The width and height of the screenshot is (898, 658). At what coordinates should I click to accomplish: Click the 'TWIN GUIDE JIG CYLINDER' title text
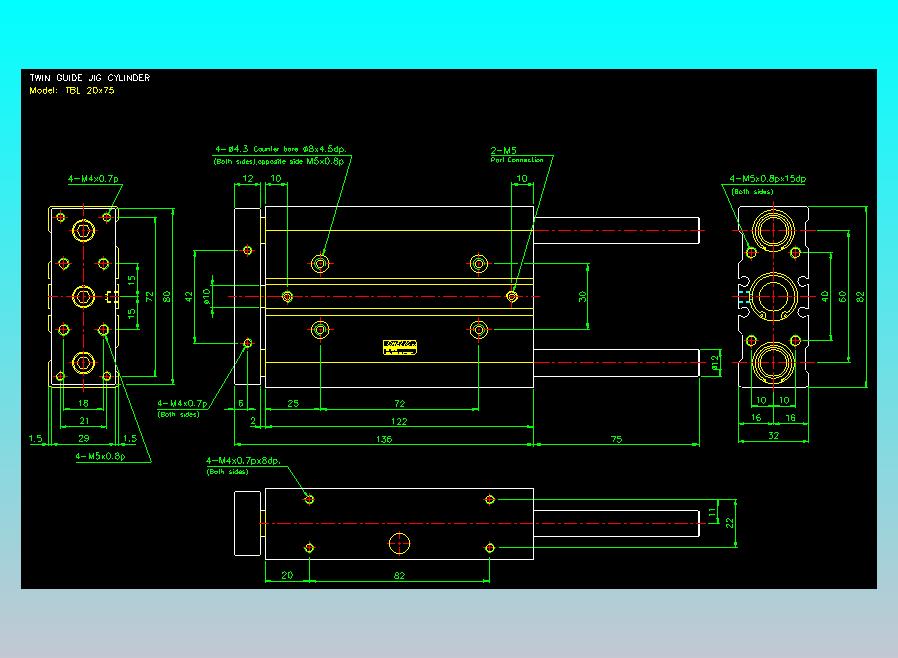pos(90,78)
